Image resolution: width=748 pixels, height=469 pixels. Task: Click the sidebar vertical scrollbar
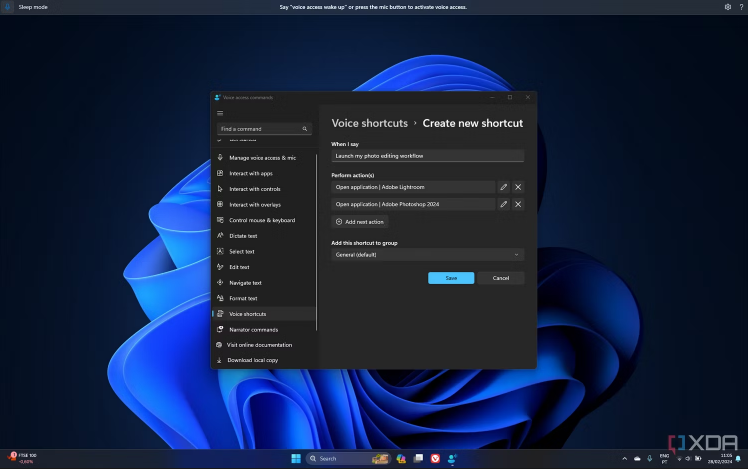[316, 242]
